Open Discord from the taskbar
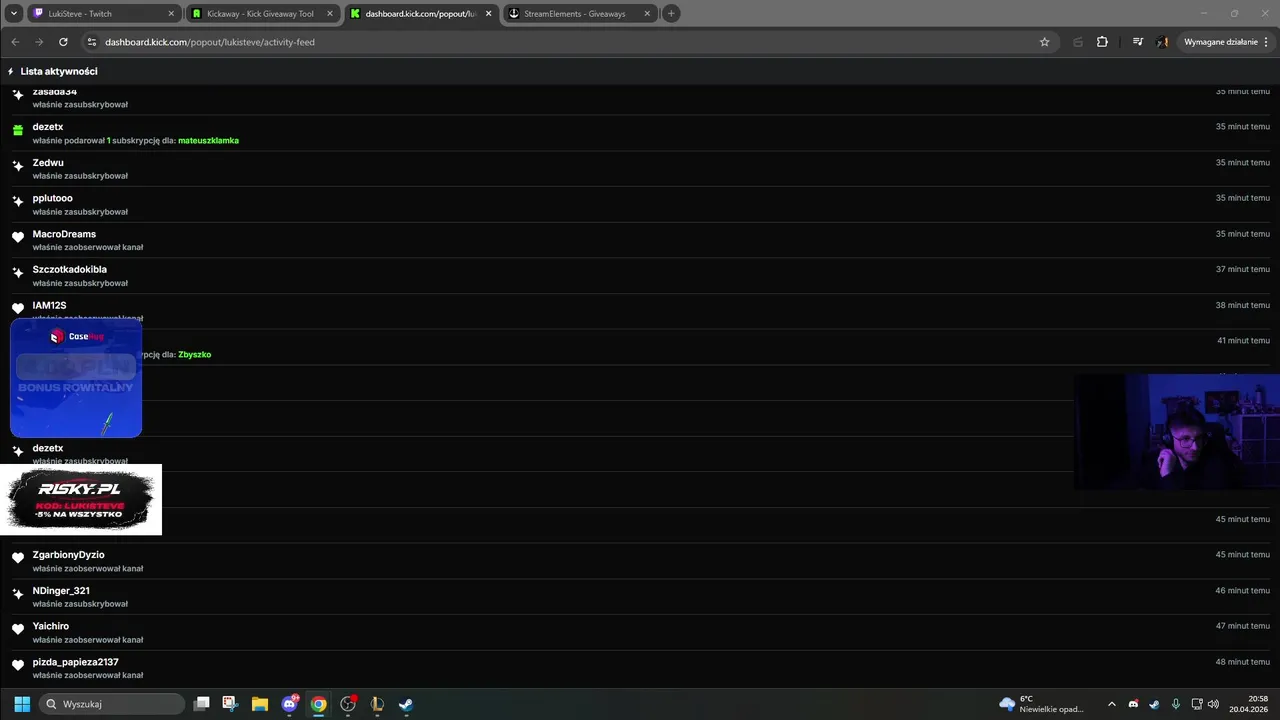Image resolution: width=1280 pixels, height=720 pixels. (290, 704)
